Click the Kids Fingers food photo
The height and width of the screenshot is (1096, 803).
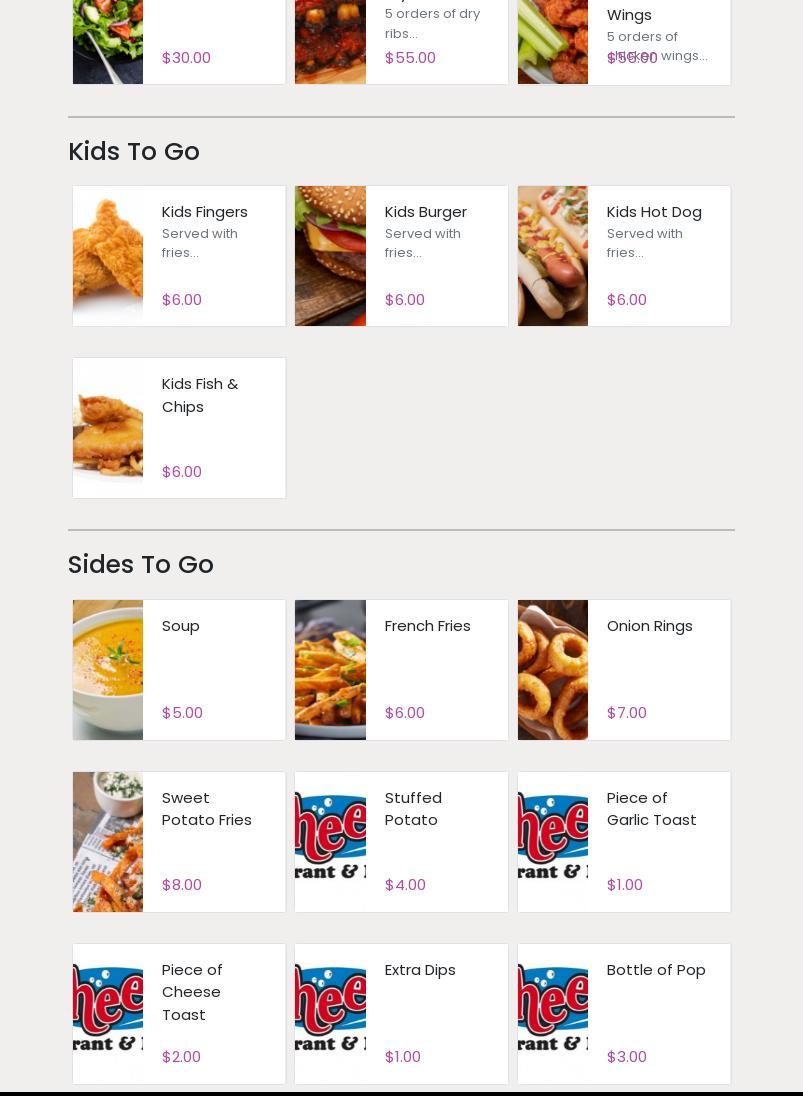tap(108, 256)
